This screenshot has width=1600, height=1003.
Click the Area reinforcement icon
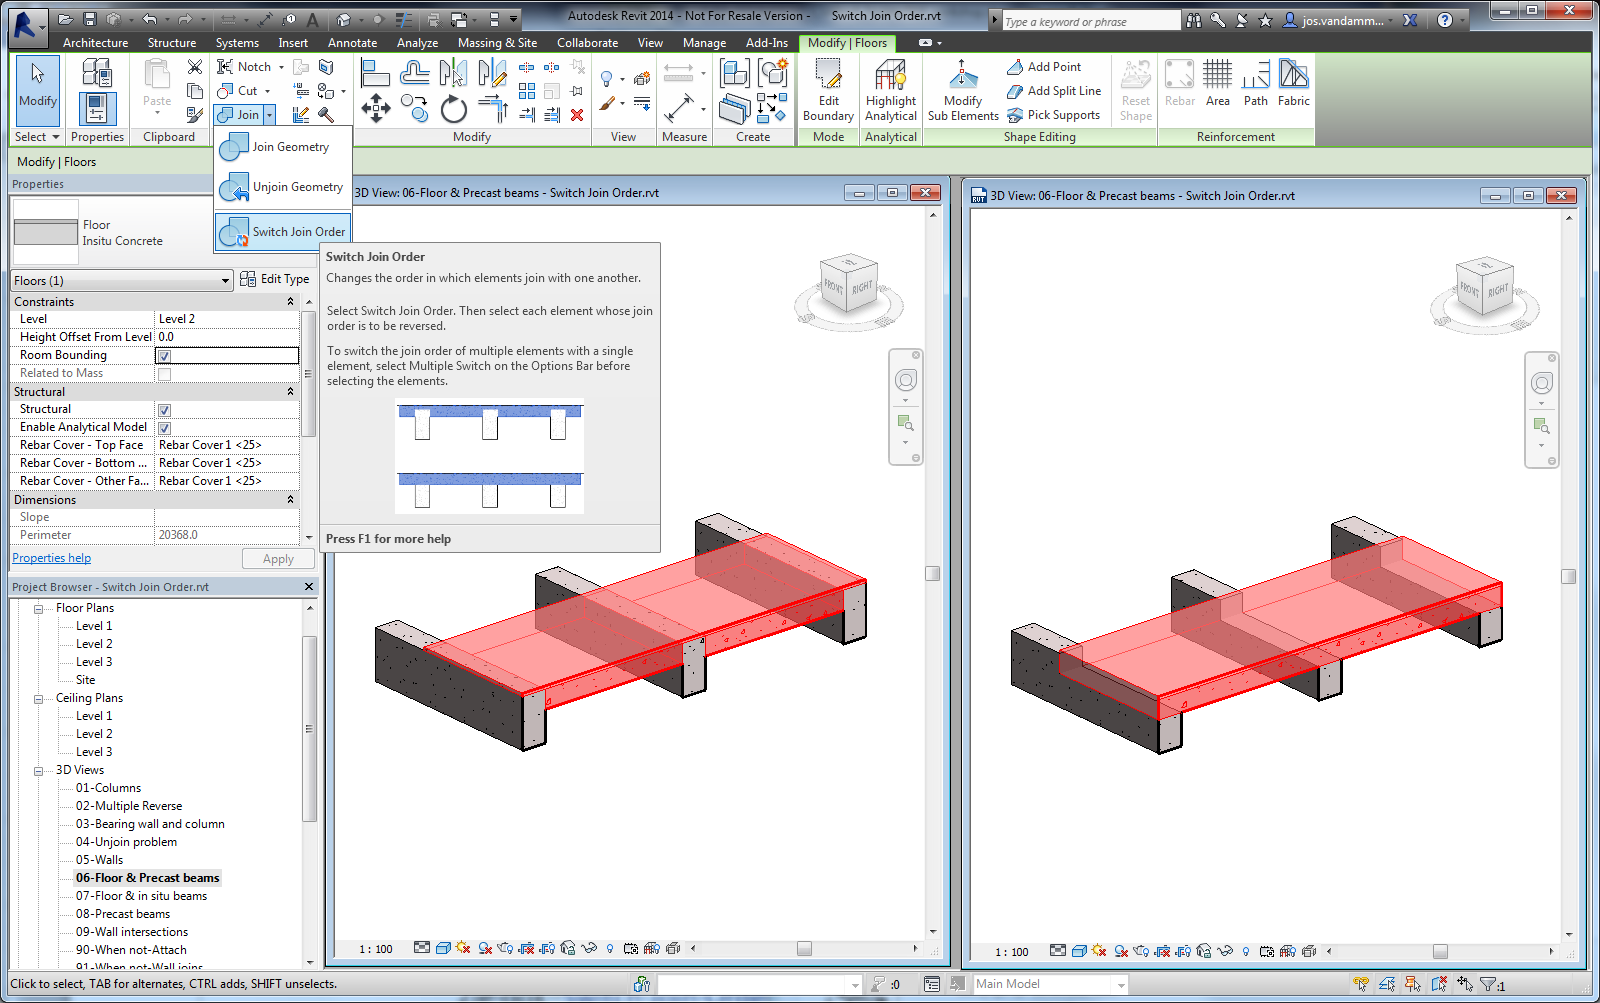pyautogui.click(x=1218, y=83)
